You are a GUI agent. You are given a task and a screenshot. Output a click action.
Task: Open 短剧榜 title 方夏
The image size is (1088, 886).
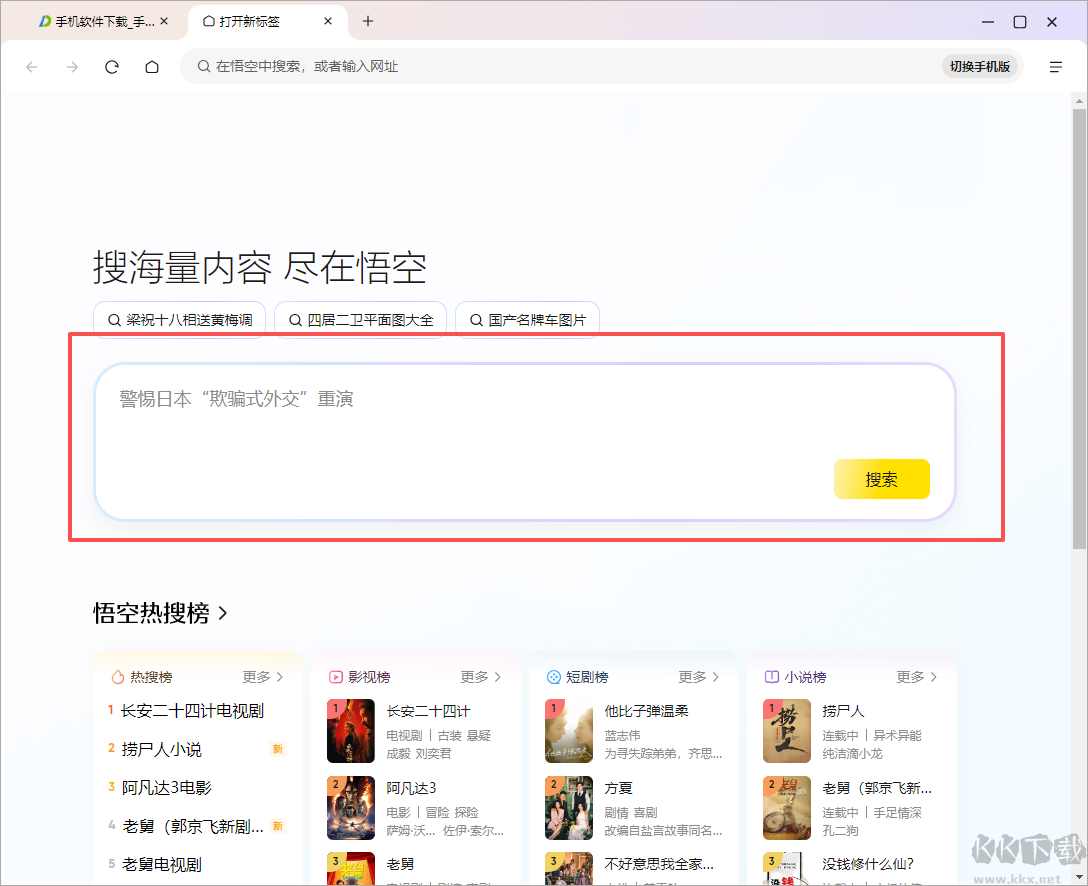pos(618,788)
